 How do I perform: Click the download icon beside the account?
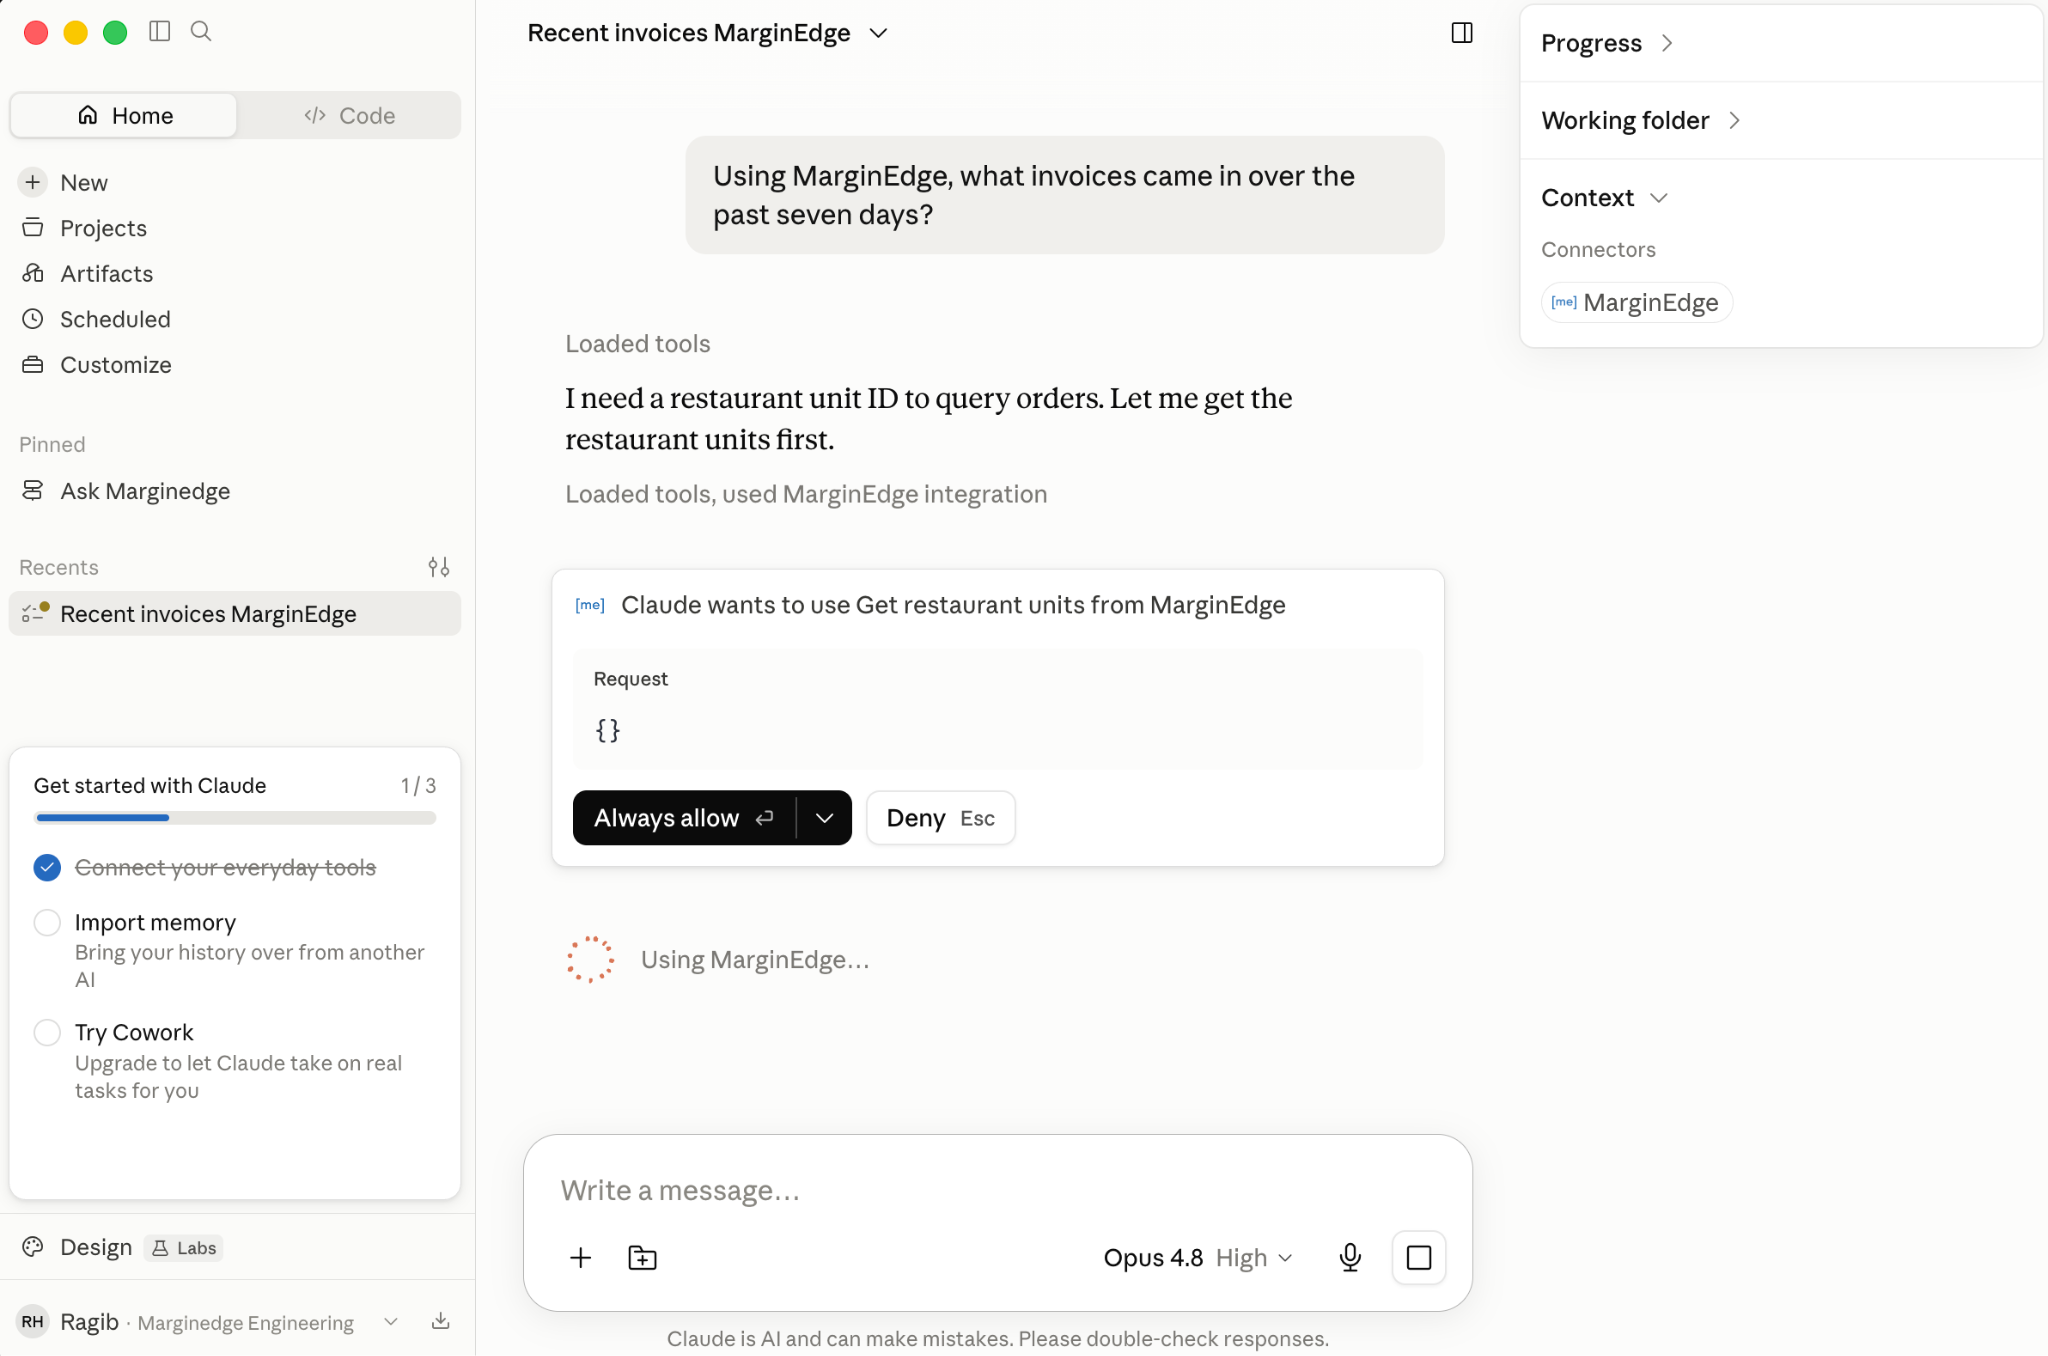(440, 1322)
